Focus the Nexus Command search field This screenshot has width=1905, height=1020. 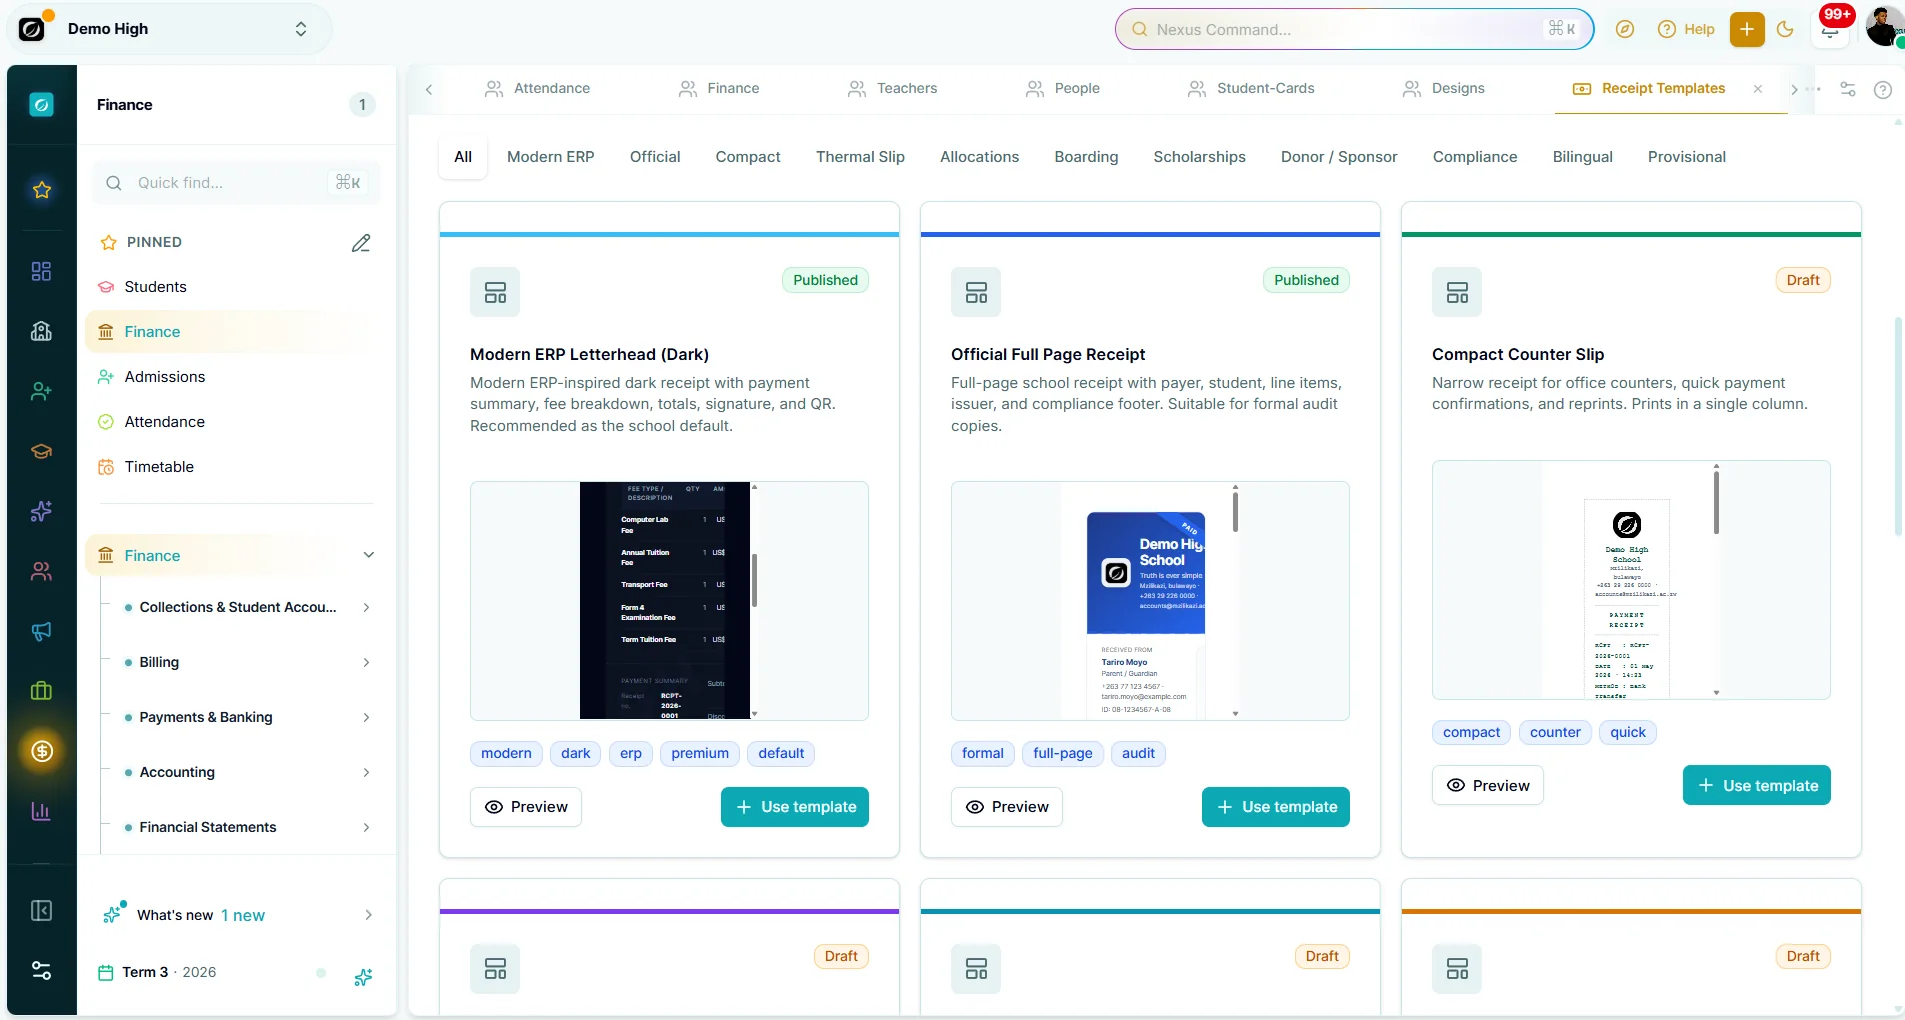point(1355,29)
